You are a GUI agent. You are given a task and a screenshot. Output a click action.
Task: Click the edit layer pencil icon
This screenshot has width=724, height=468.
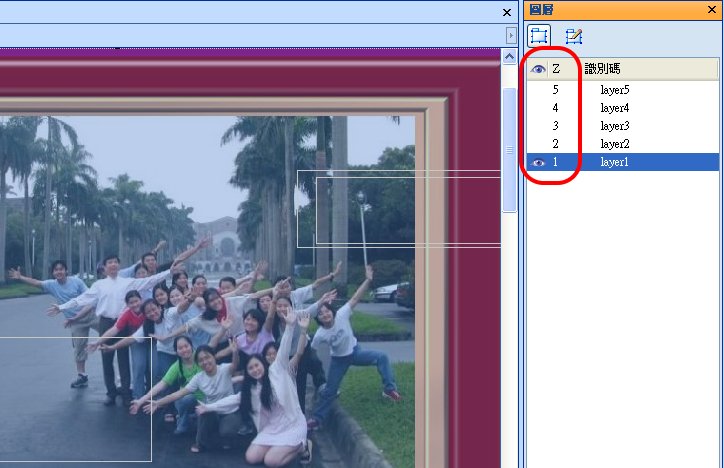point(574,37)
